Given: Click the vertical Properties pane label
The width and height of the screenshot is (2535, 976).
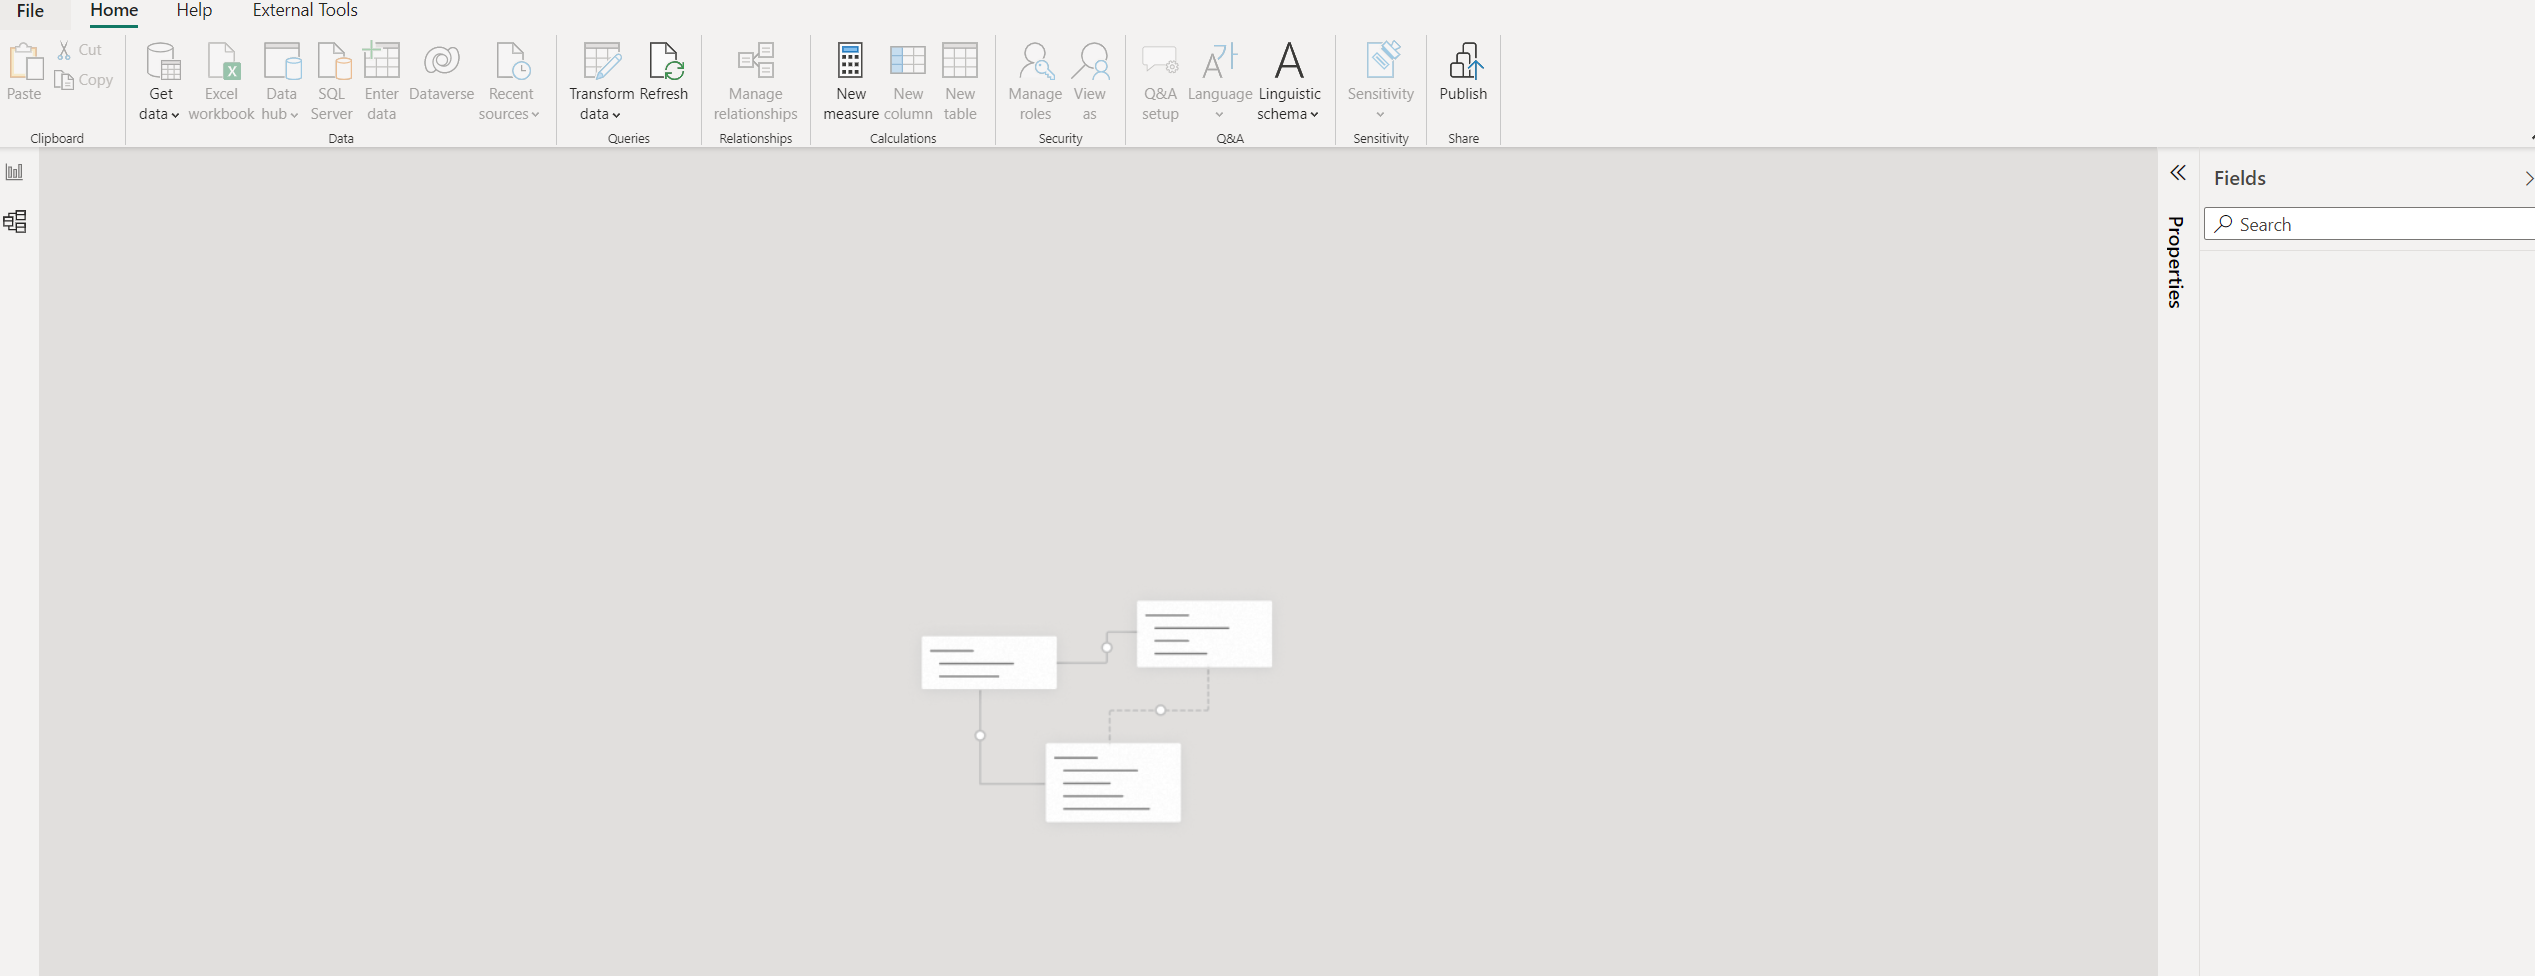Looking at the screenshot, I should pyautogui.click(x=2175, y=262).
